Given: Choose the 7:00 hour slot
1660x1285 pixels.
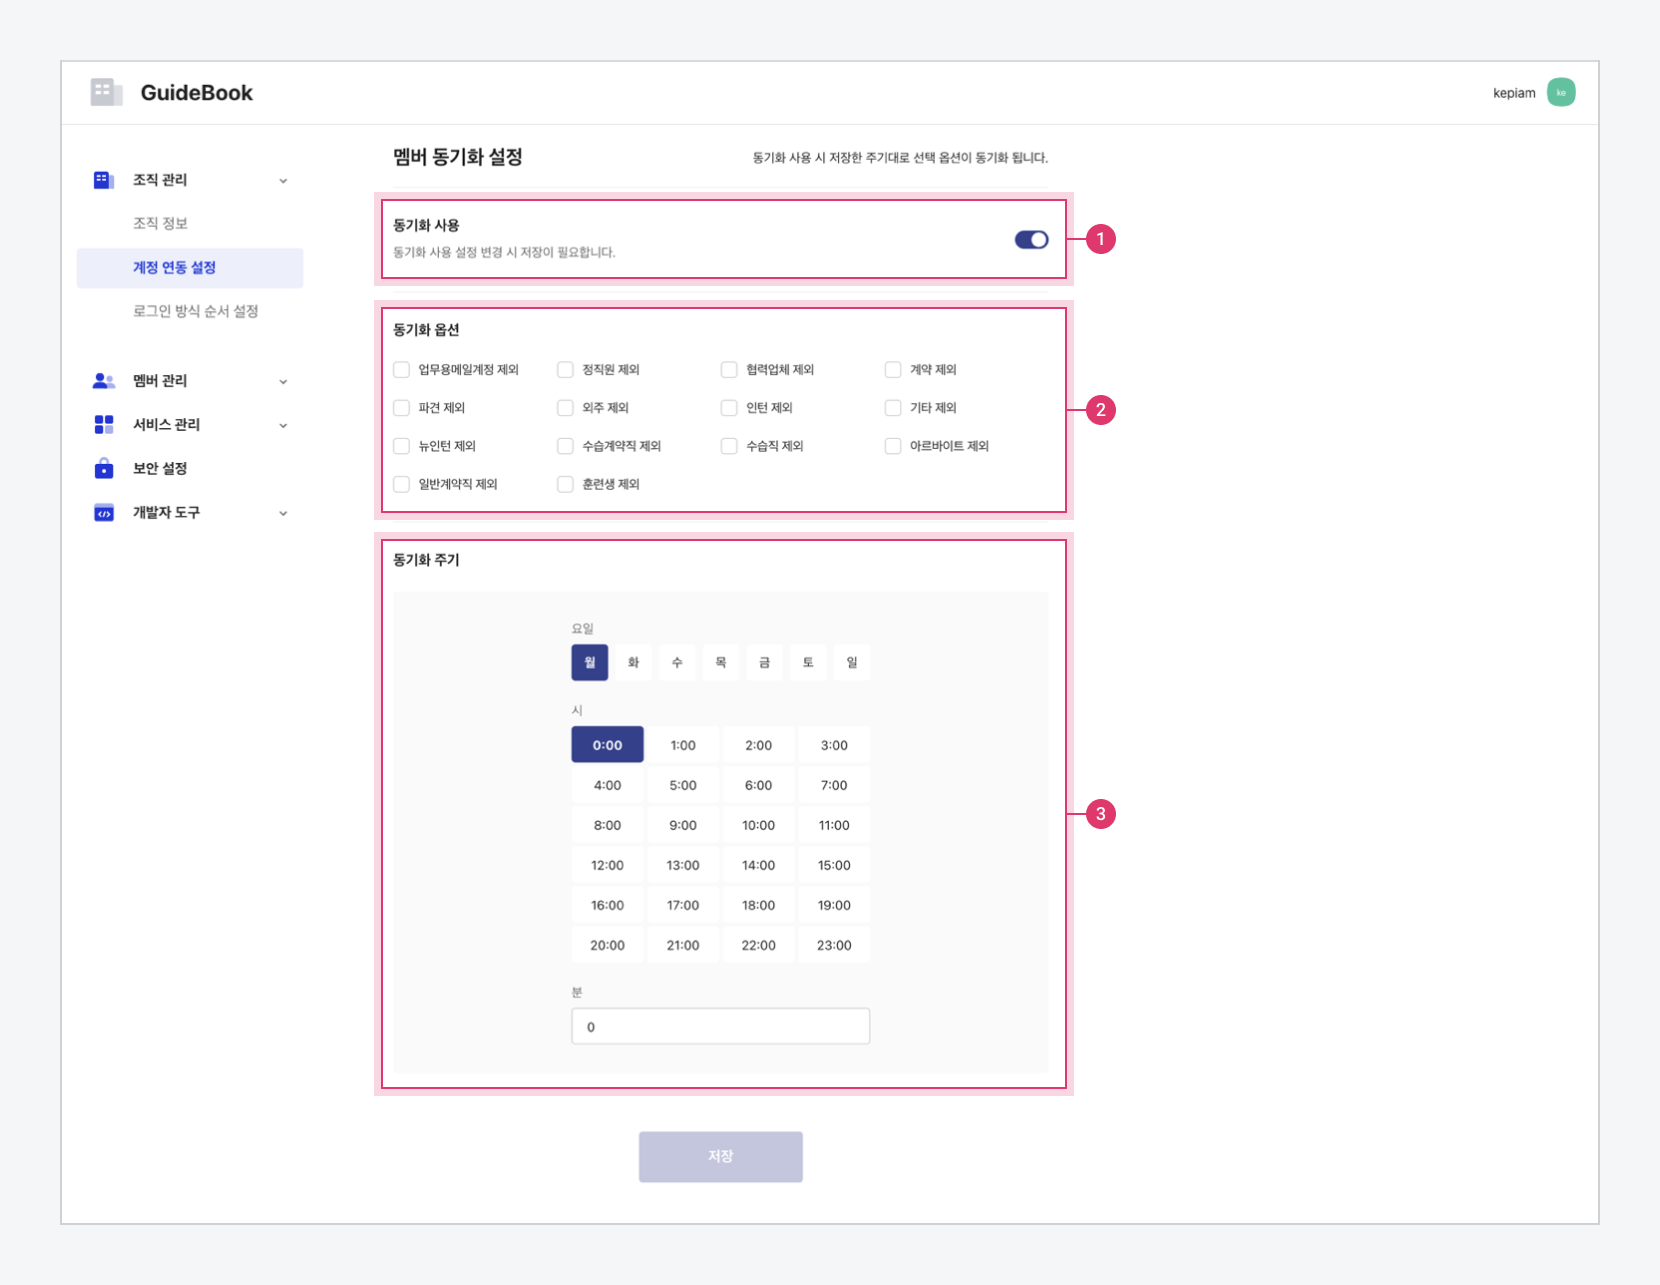Looking at the screenshot, I should 834,785.
